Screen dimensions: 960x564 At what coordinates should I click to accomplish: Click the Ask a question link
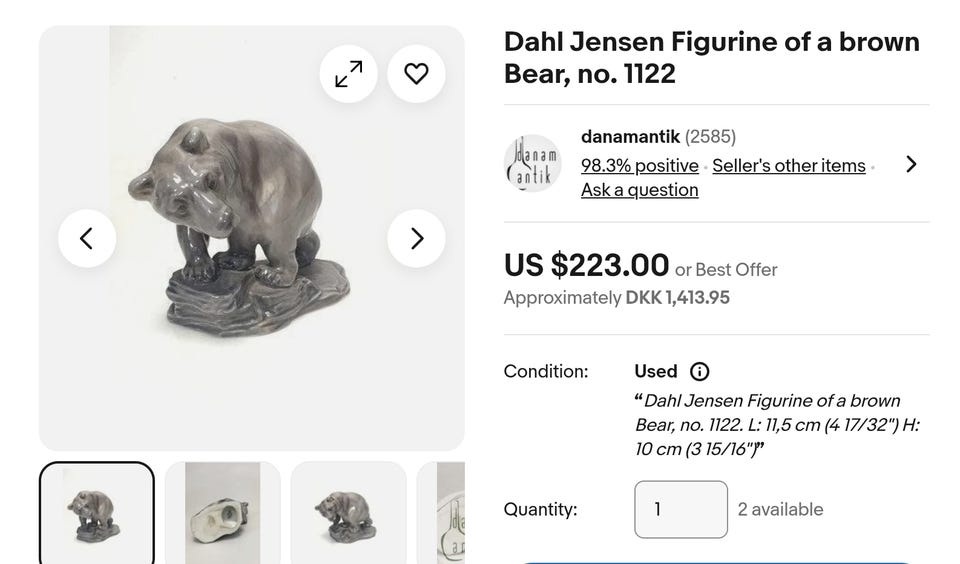coord(640,190)
